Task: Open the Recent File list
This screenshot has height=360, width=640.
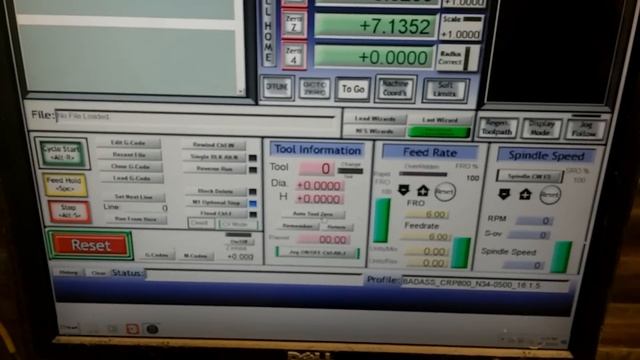Action: [x=129, y=155]
